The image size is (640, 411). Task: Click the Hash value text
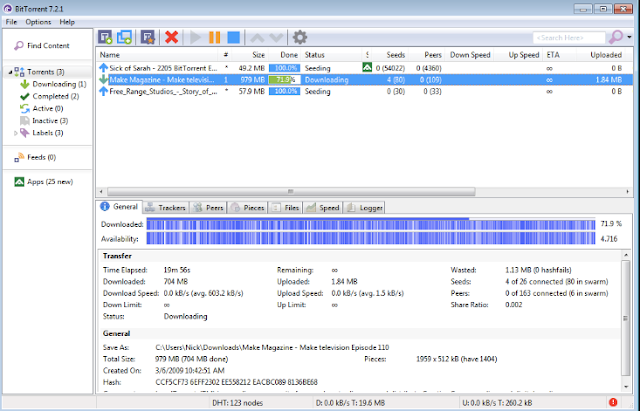[236, 382]
